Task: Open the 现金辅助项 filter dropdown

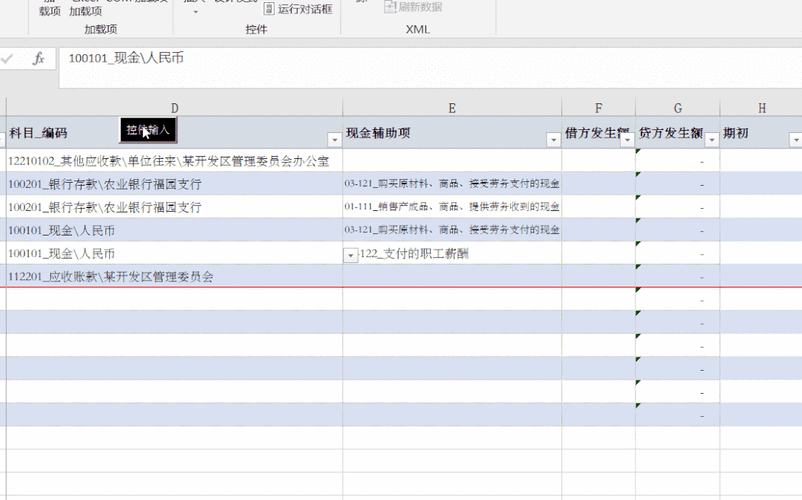Action: click(x=552, y=140)
